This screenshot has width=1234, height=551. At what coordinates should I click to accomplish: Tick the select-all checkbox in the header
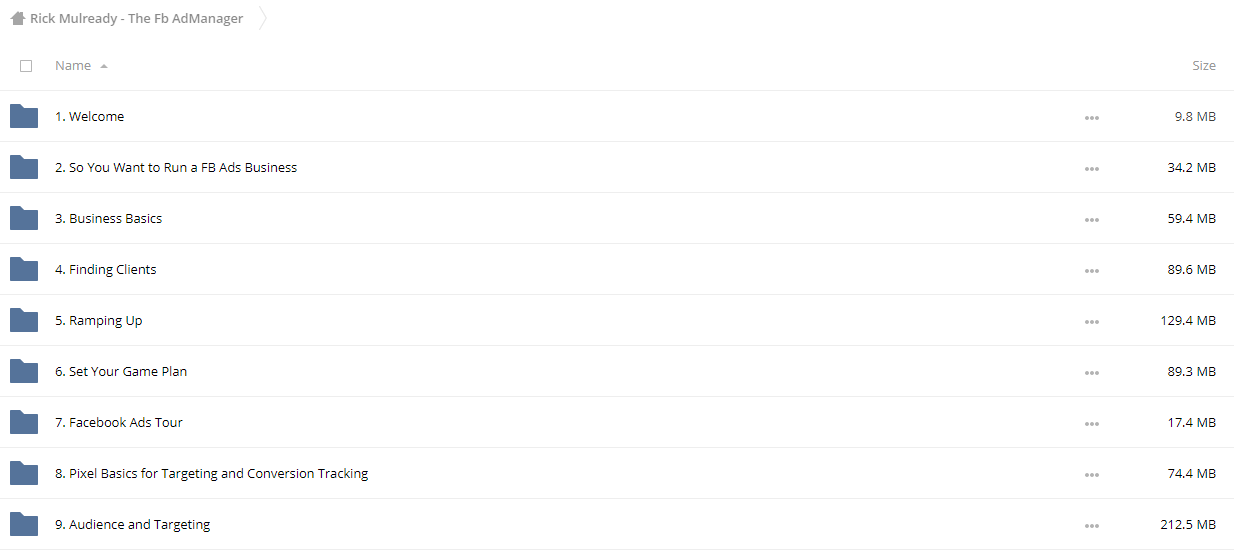pyautogui.click(x=26, y=66)
